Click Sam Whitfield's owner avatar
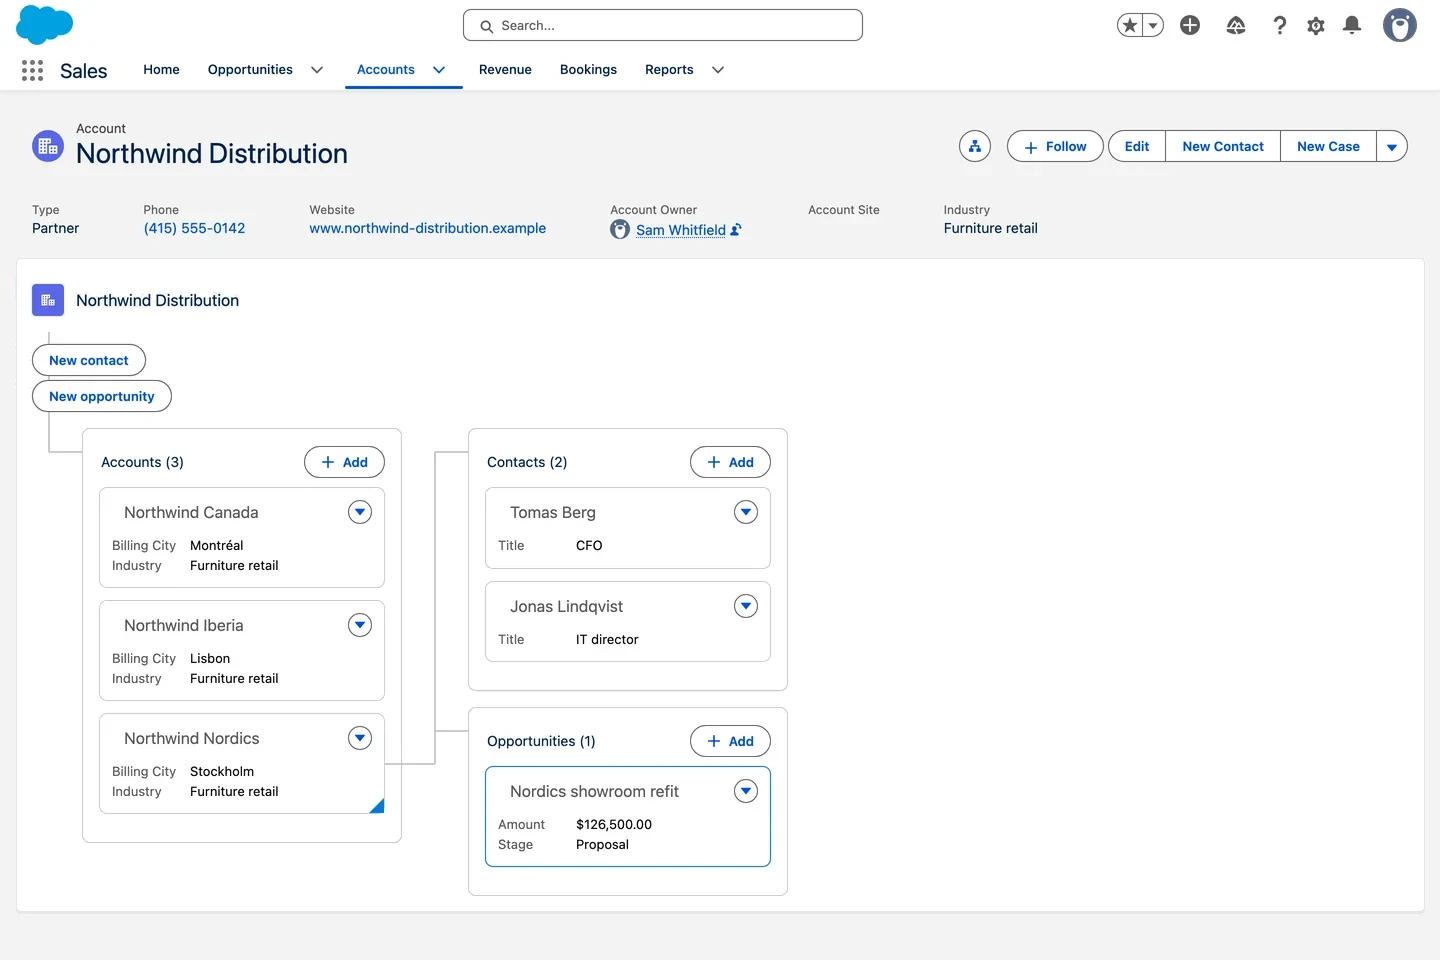The height and width of the screenshot is (960, 1440). click(x=620, y=229)
